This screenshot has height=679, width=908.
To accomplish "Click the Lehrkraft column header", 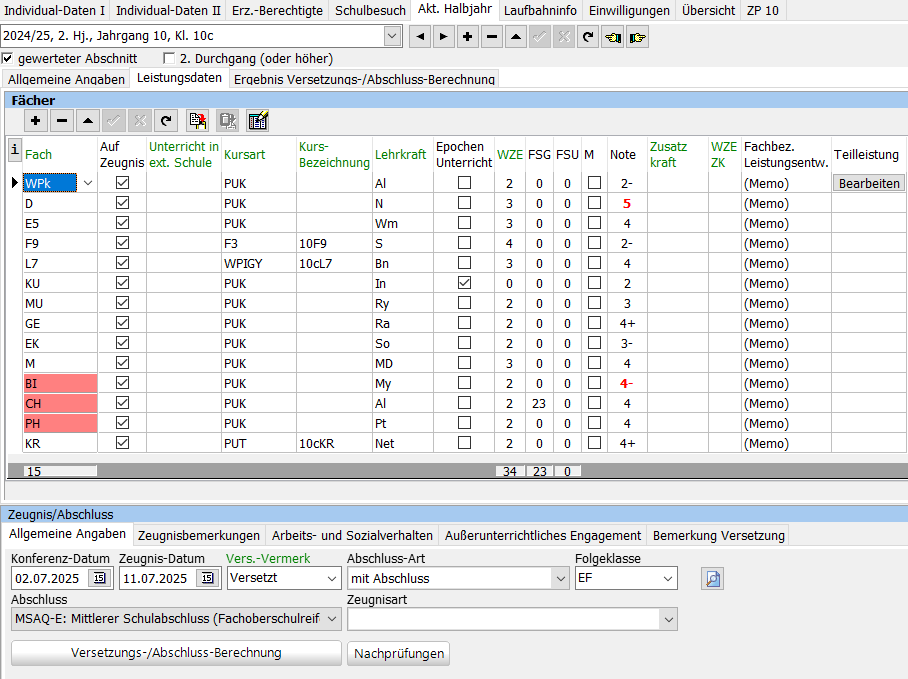I will tap(400, 155).
